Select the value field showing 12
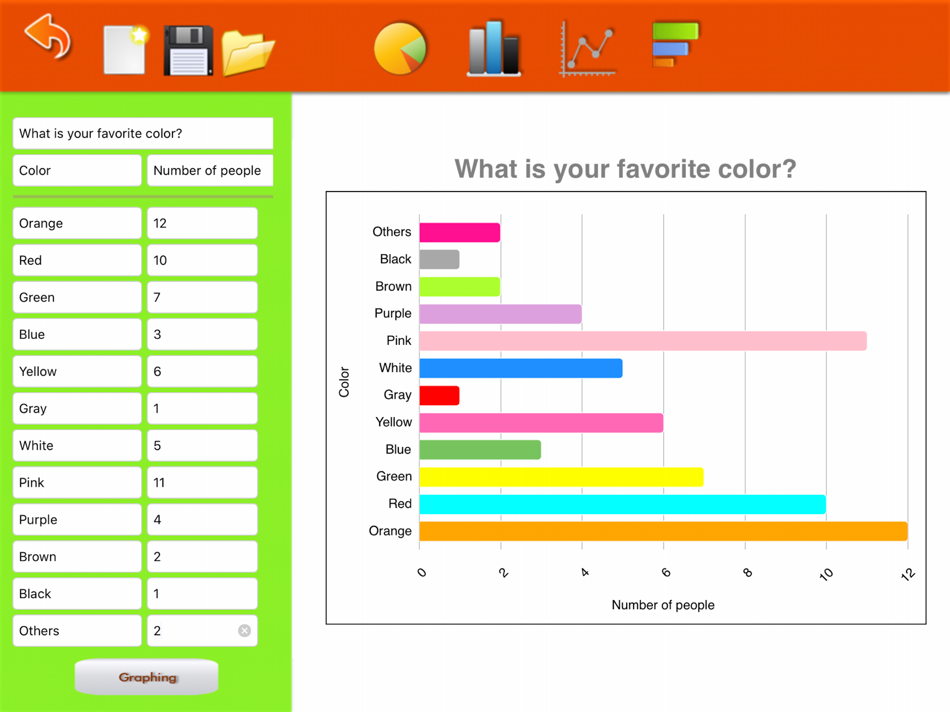 [x=202, y=223]
